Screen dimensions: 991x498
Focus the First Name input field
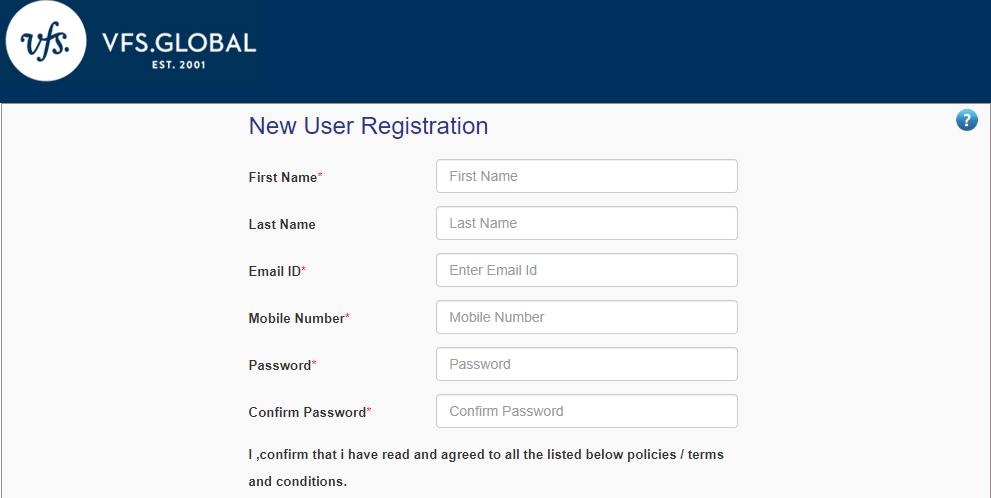tap(587, 176)
